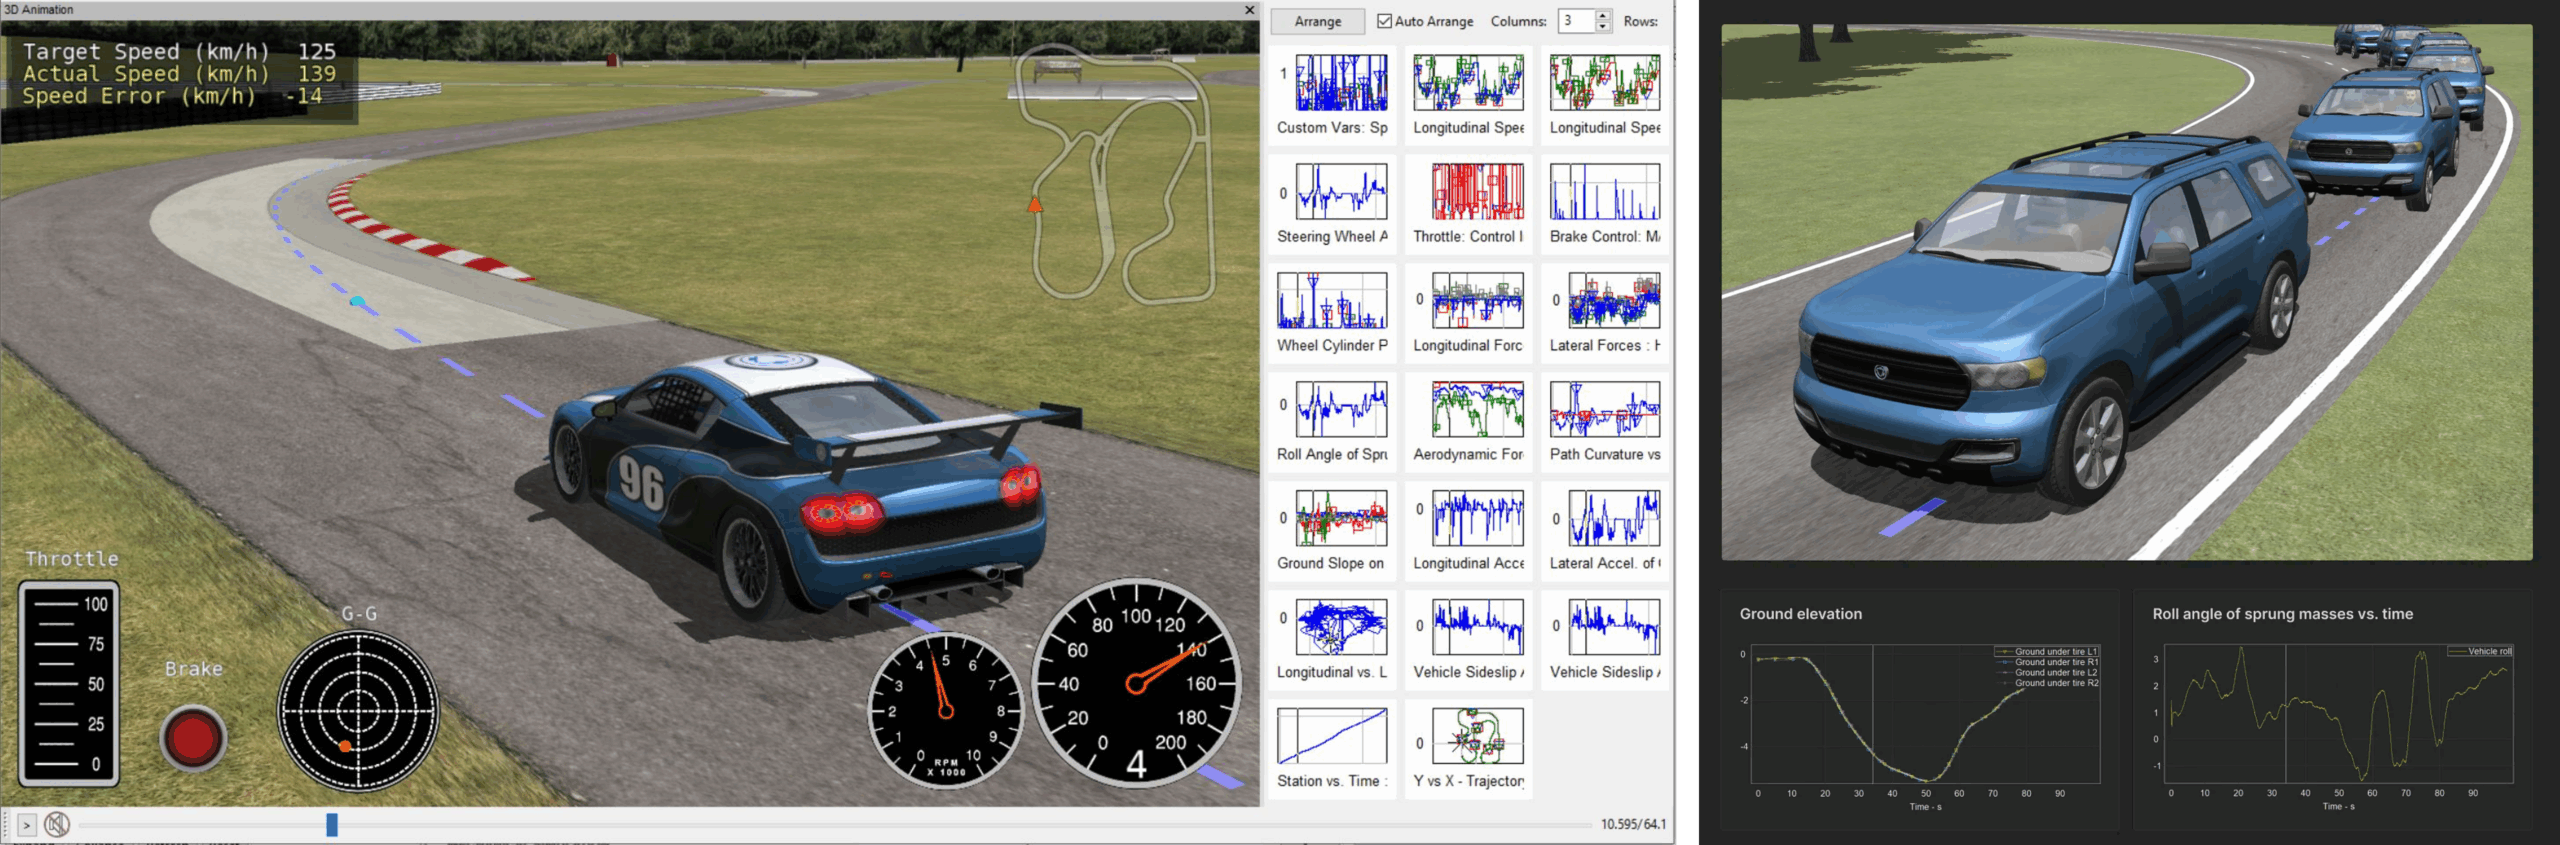The width and height of the screenshot is (2560, 845).
Task: Open the Steering Wheel plot thumbnail
Action: click(1341, 192)
